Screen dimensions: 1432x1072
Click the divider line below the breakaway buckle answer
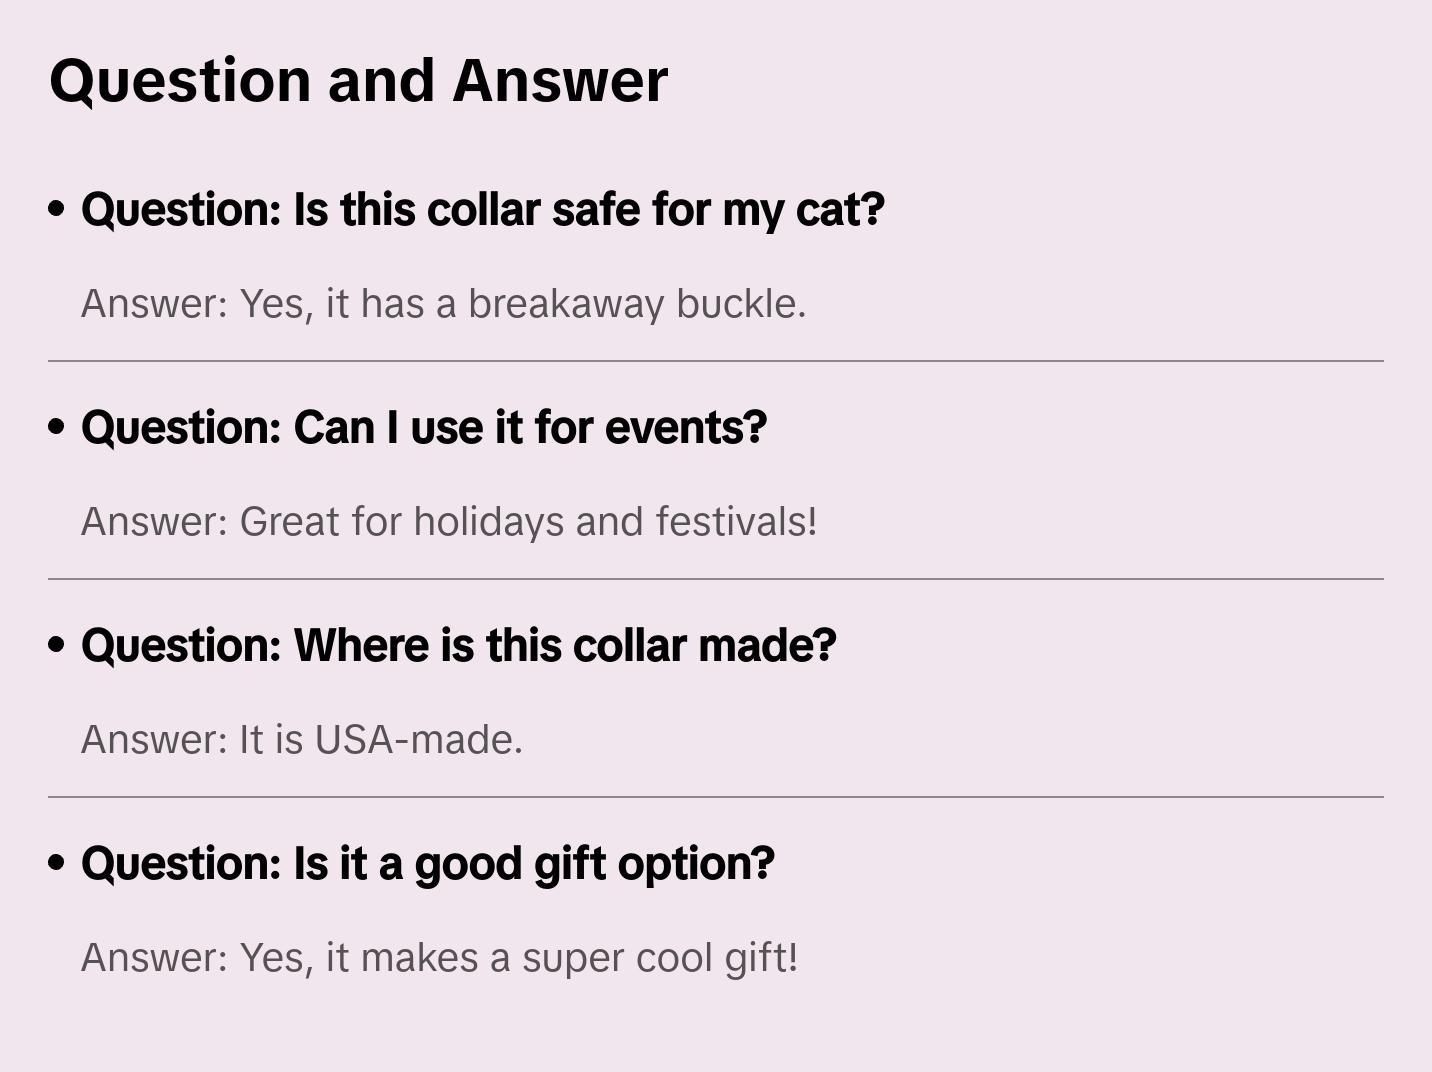point(716,361)
